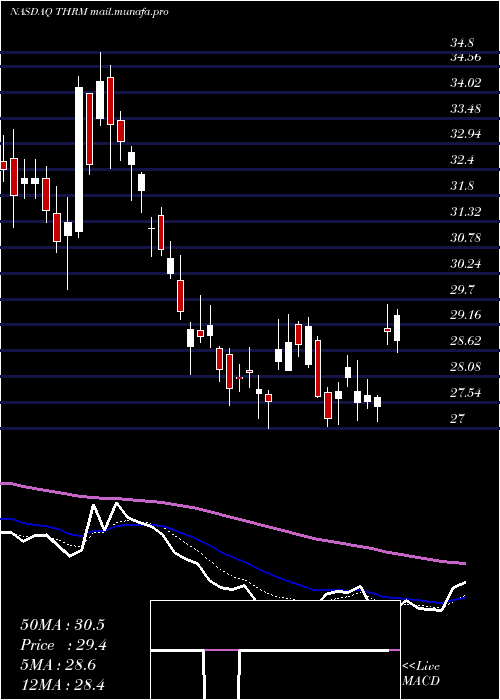The width and height of the screenshot is (500, 700).
Task: Click the 34.8 price axis label
Action: coord(462,43)
